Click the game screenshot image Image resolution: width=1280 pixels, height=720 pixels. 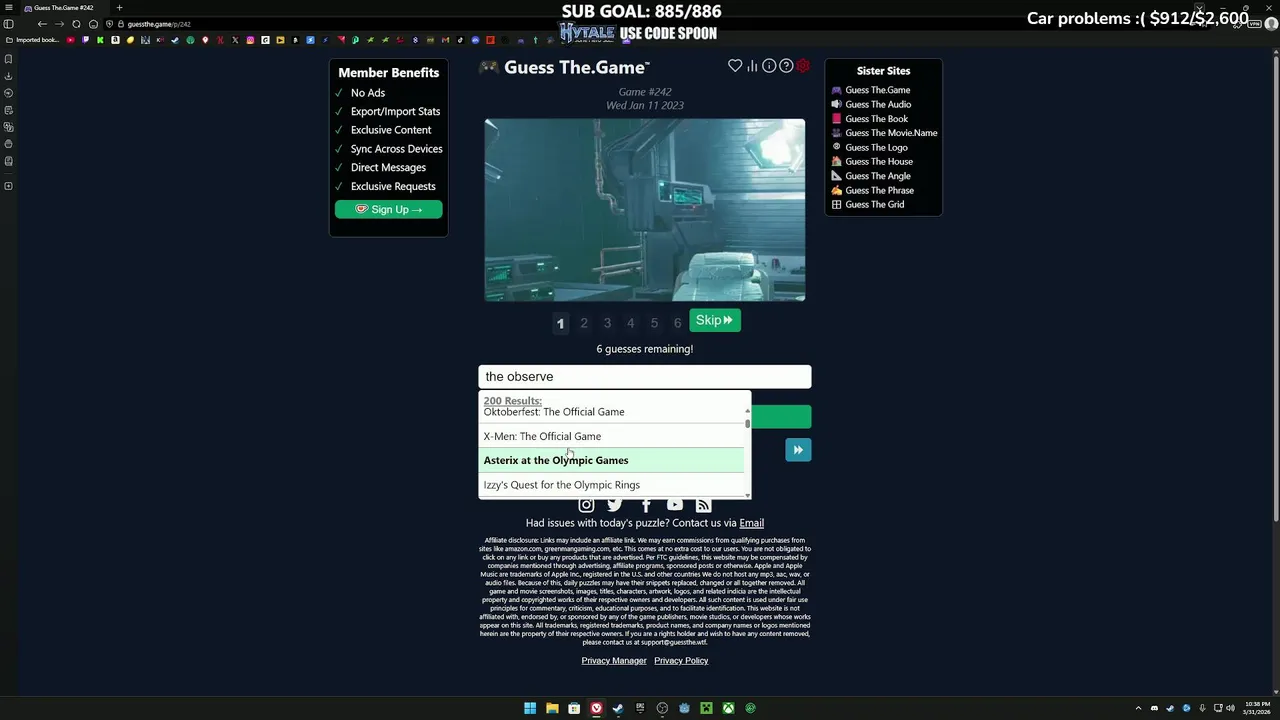[x=645, y=210]
